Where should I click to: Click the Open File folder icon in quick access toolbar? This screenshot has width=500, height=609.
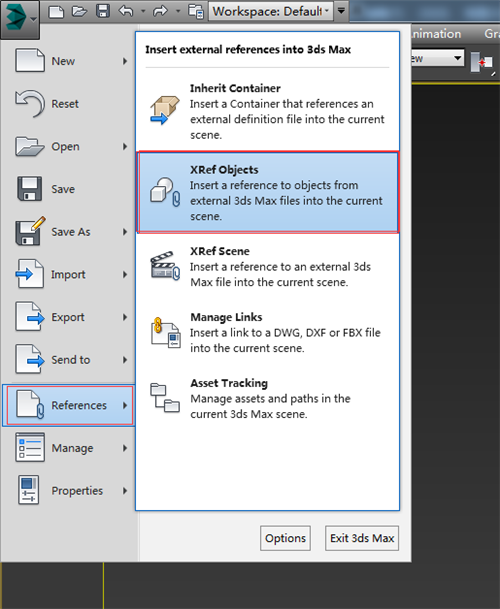click(79, 11)
